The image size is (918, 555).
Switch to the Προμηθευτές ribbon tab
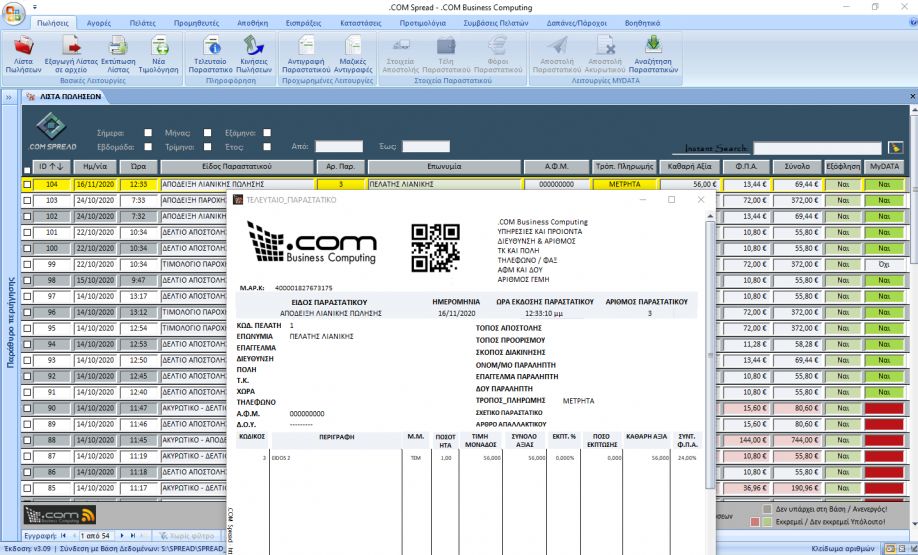(x=196, y=23)
